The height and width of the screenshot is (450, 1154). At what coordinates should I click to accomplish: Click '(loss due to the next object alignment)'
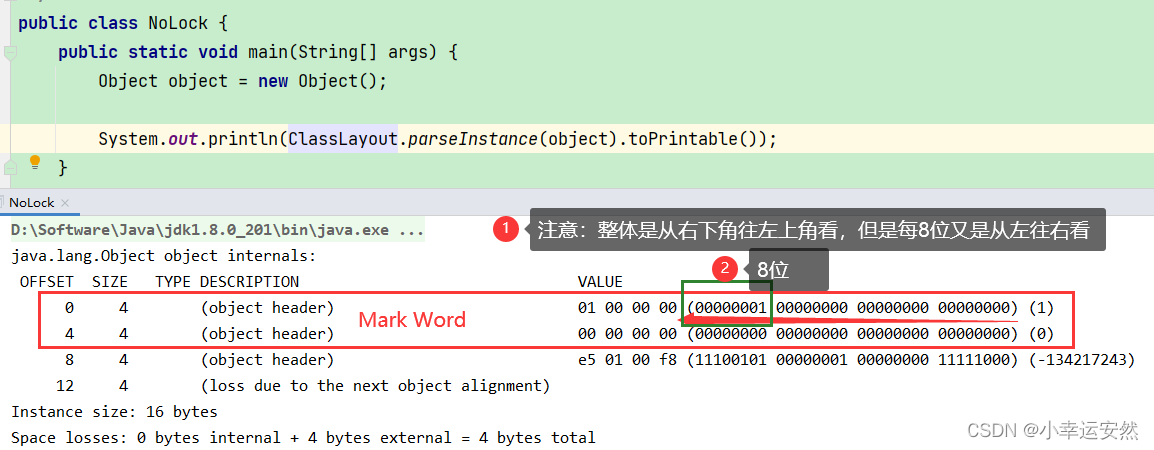(x=375, y=385)
